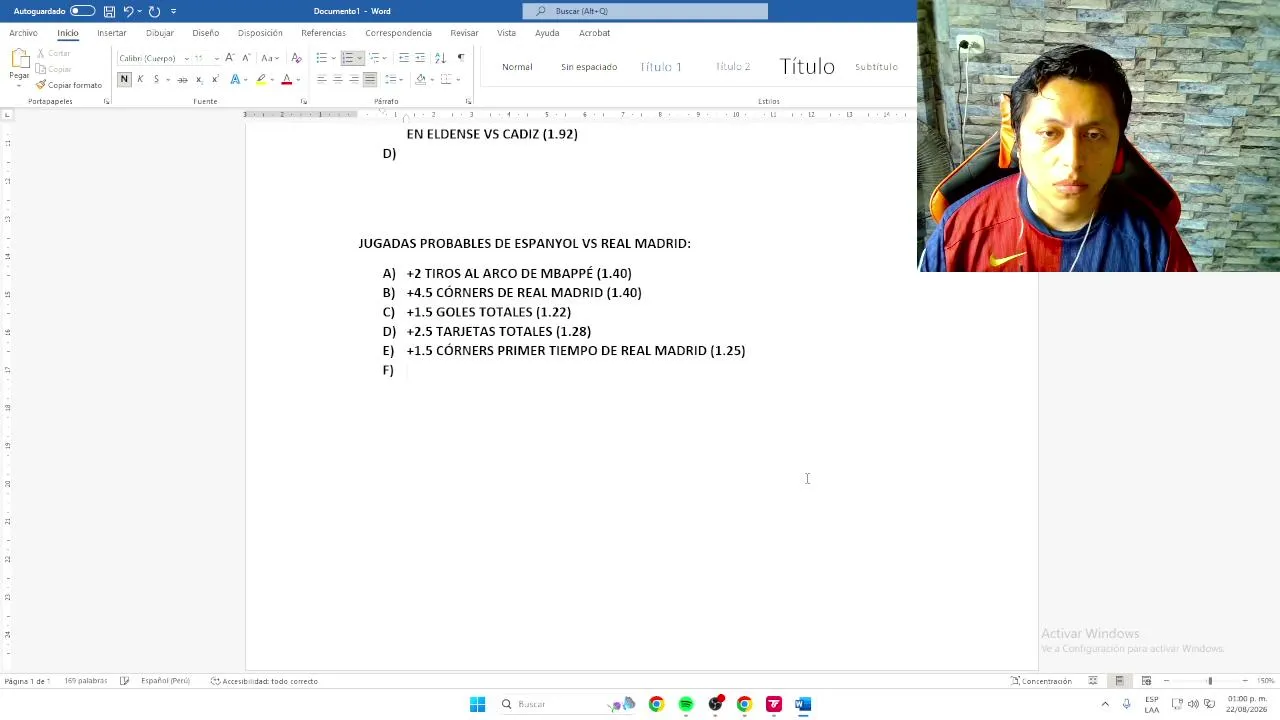1280x720 pixels.
Task: Apply the red font color
Action: (x=286, y=79)
